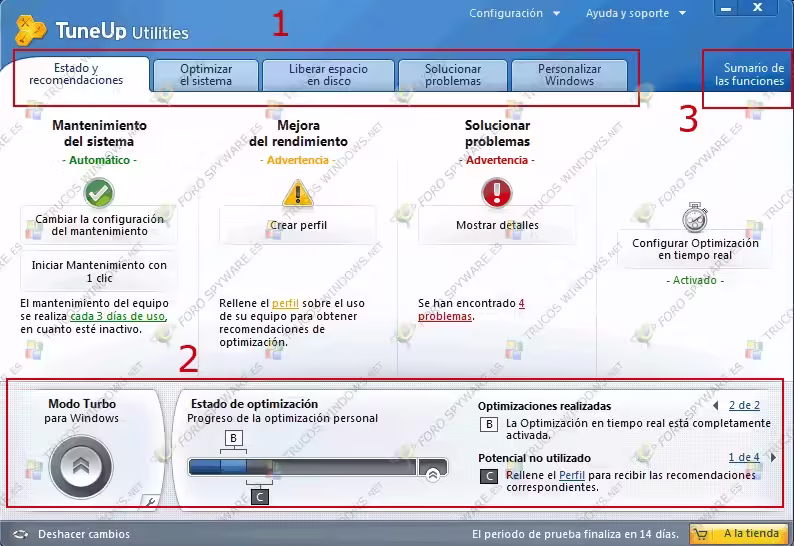
Task: Select the Estado y recomendaciones tab
Action: (x=75, y=74)
